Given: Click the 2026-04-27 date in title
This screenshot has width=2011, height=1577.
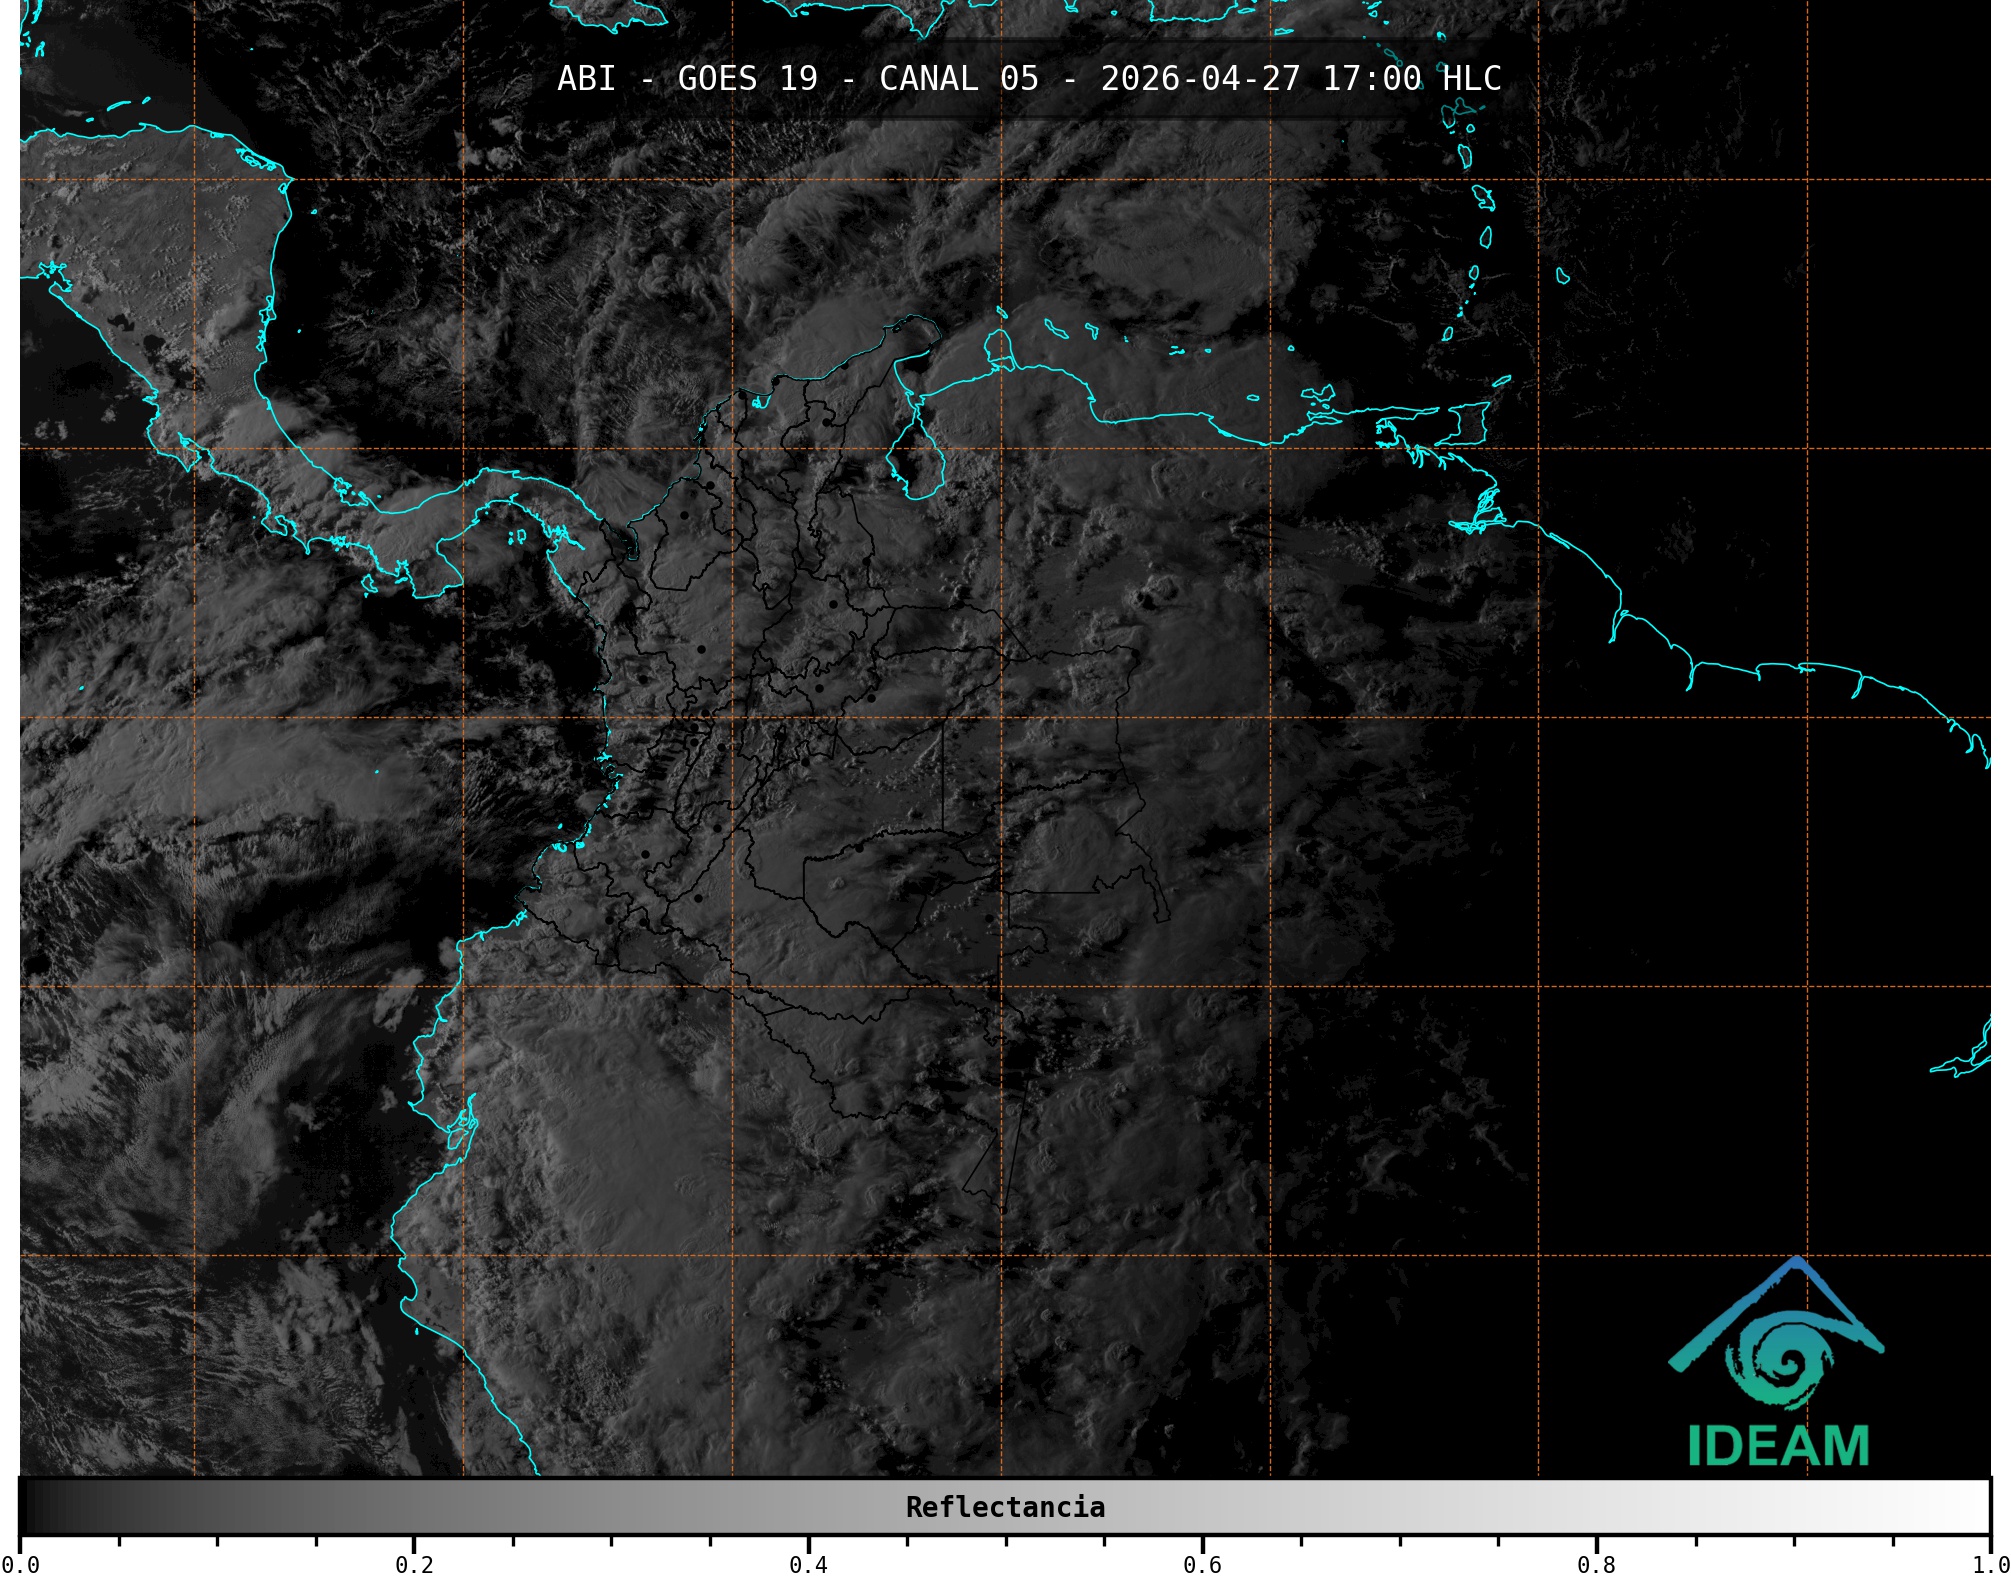Looking at the screenshot, I should click(x=1200, y=78).
